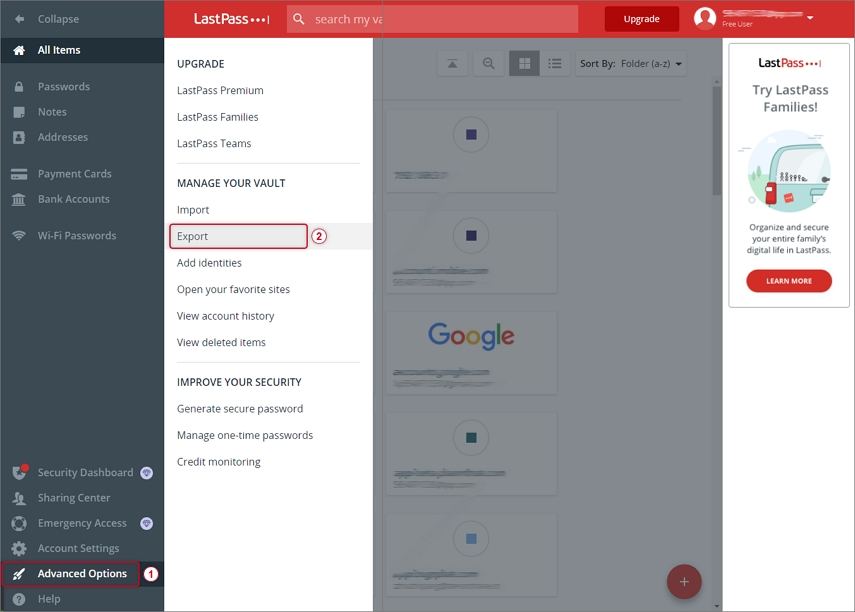The width and height of the screenshot is (855, 612).
Task: Click the user avatar icon
Action: click(x=705, y=19)
